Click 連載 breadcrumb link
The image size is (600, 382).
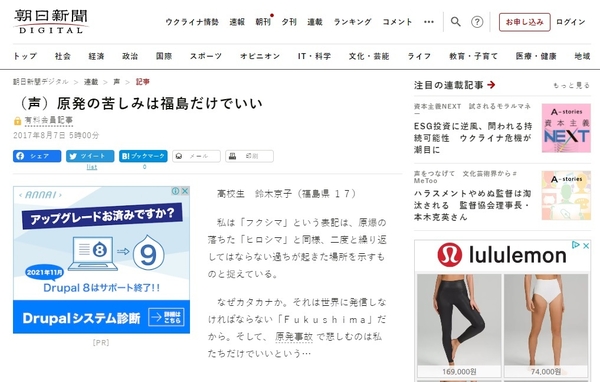point(91,82)
